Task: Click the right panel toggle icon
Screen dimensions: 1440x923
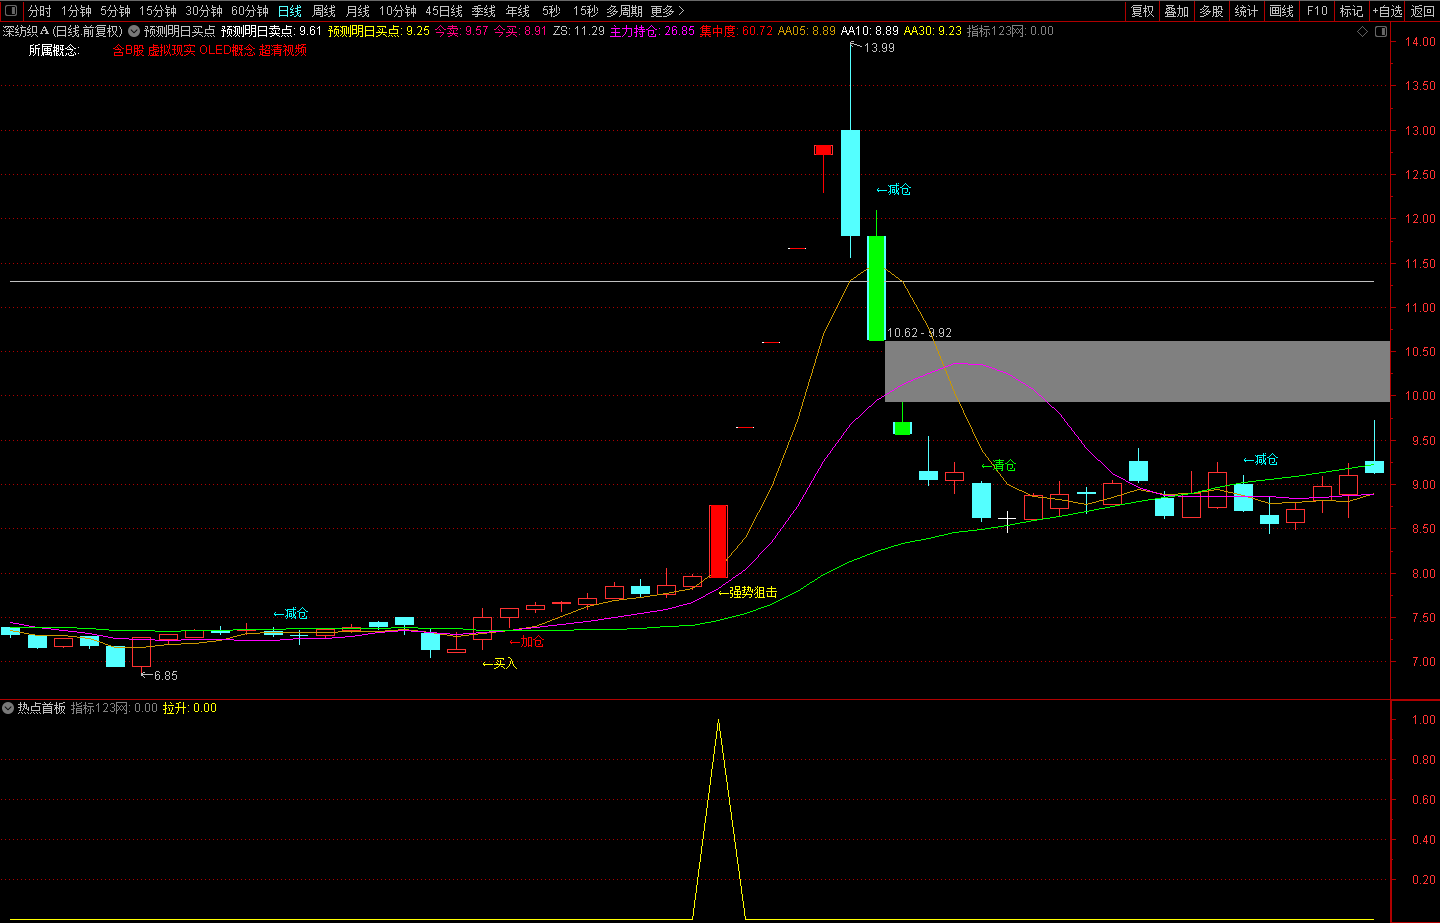Action: click(1381, 31)
